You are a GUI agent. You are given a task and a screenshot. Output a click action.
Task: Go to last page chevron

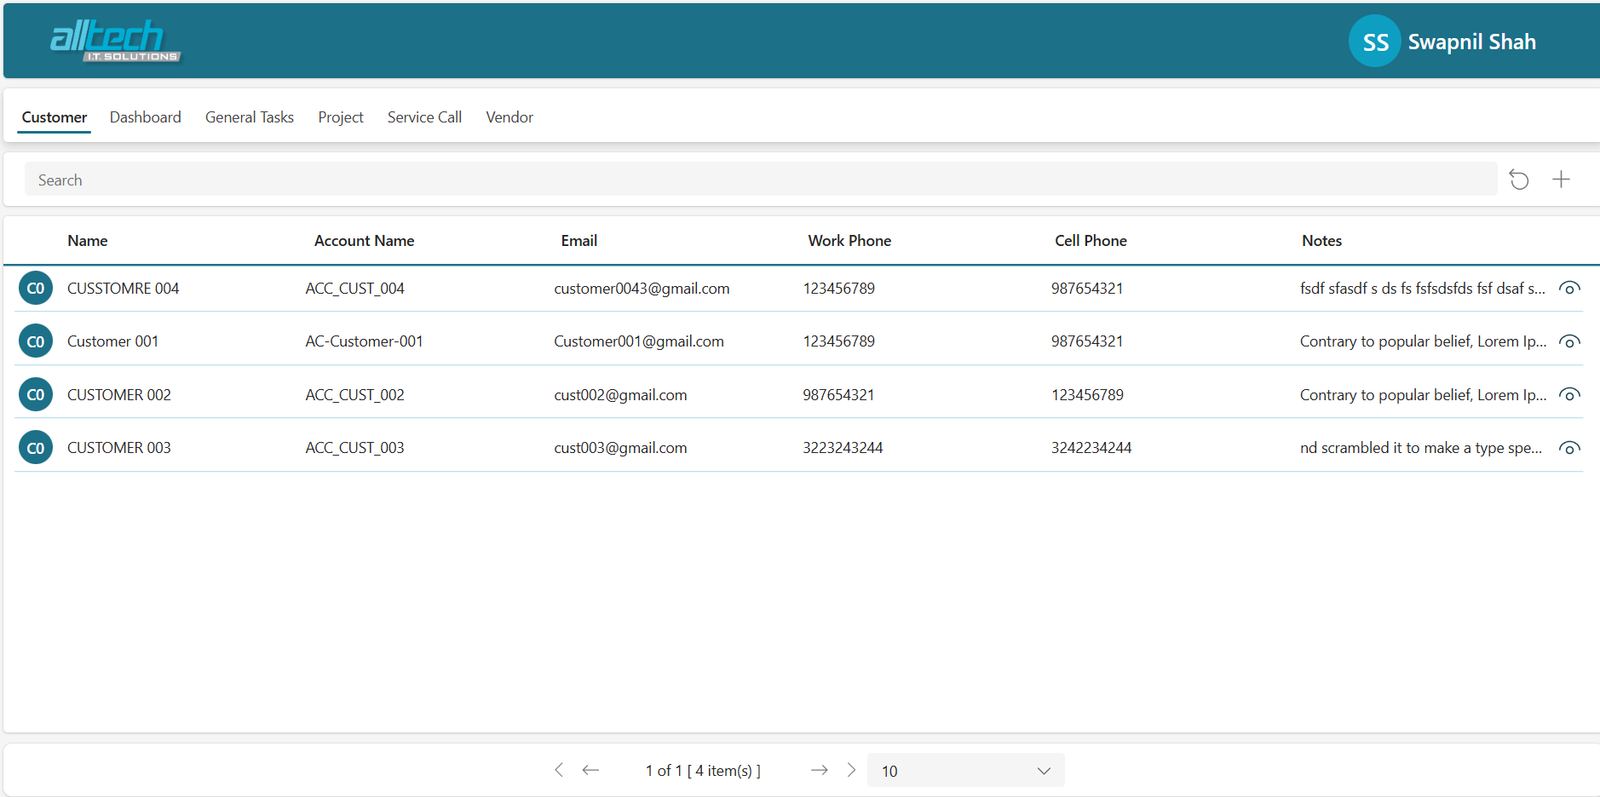(x=851, y=770)
